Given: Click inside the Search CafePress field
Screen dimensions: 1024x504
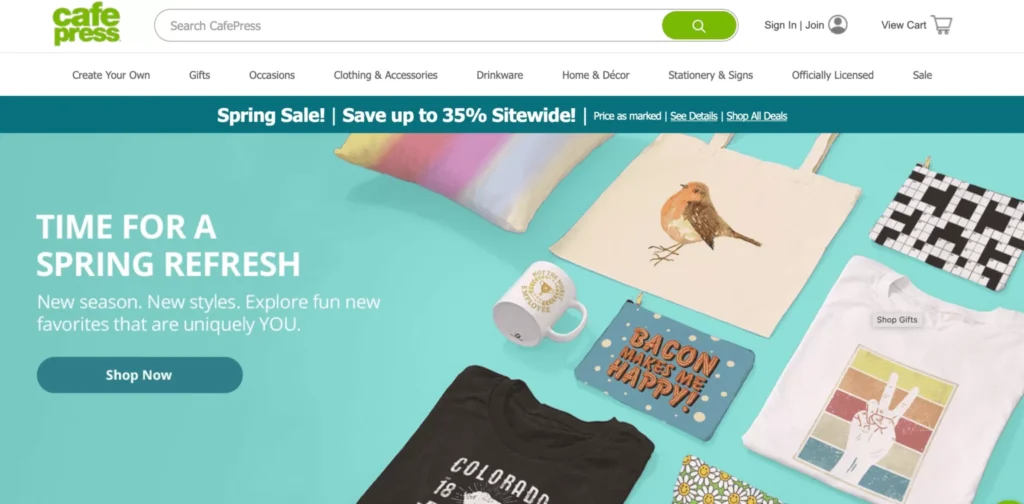Looking at the screenshot, I should pyautogui.click(x=408, y=26).
